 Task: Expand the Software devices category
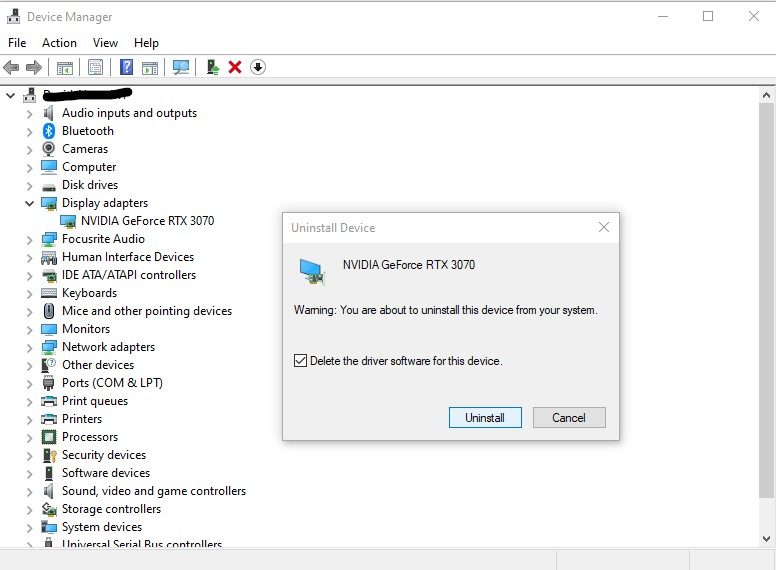[x=29, y=474]
